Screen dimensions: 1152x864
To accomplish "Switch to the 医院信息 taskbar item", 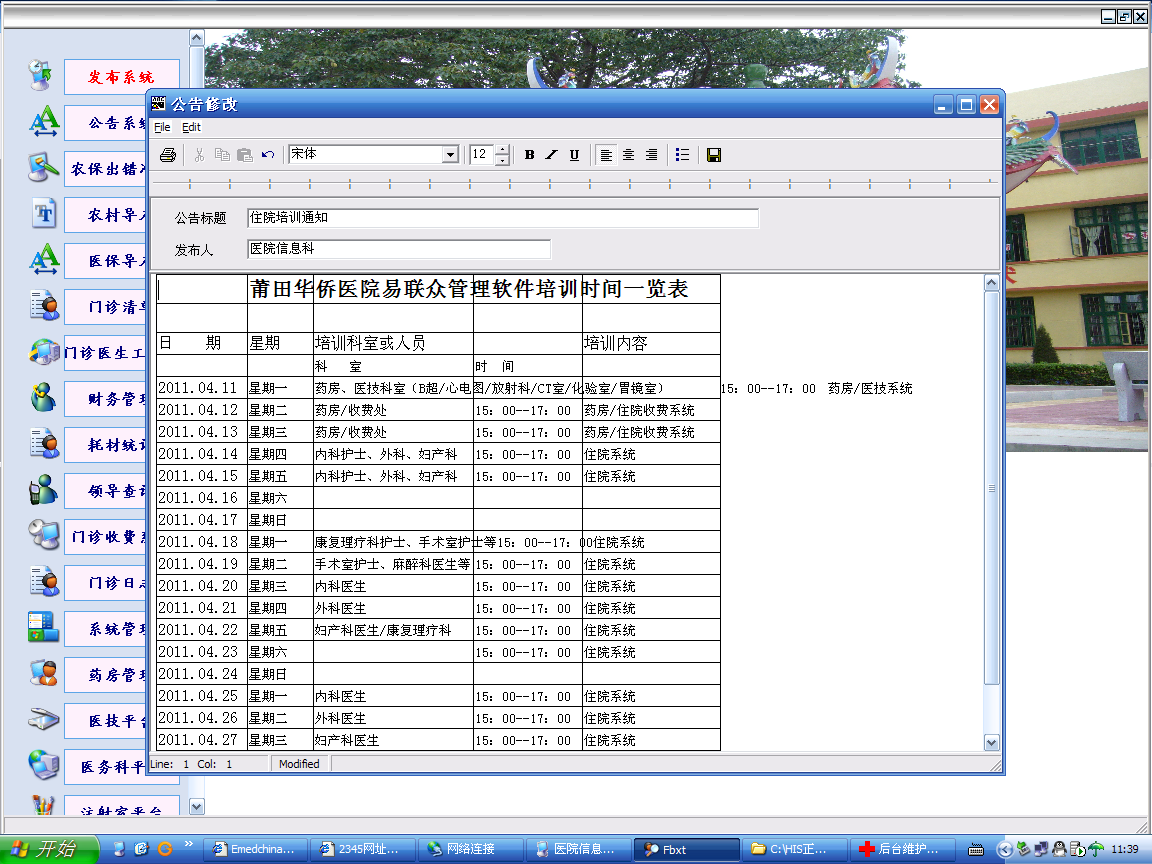I will point(578,849).
